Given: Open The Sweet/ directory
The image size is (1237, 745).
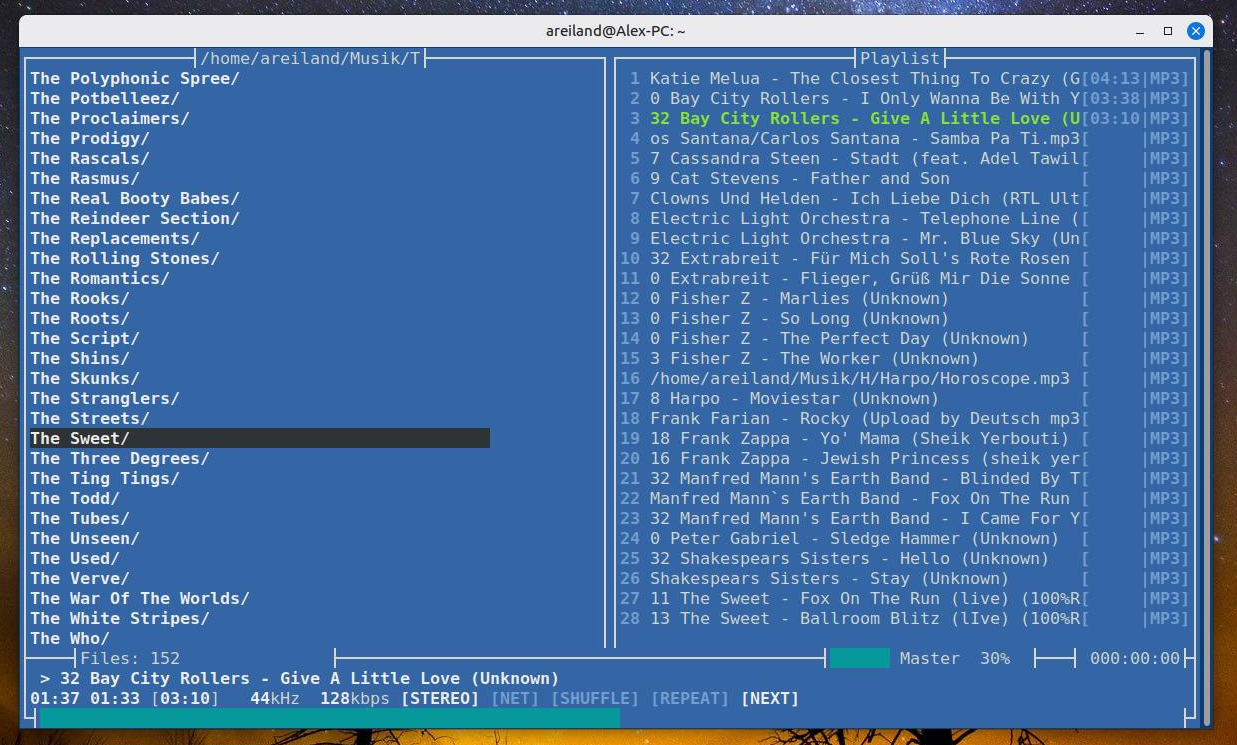Looking at the screenshot, I should click(x=260, y=438).
